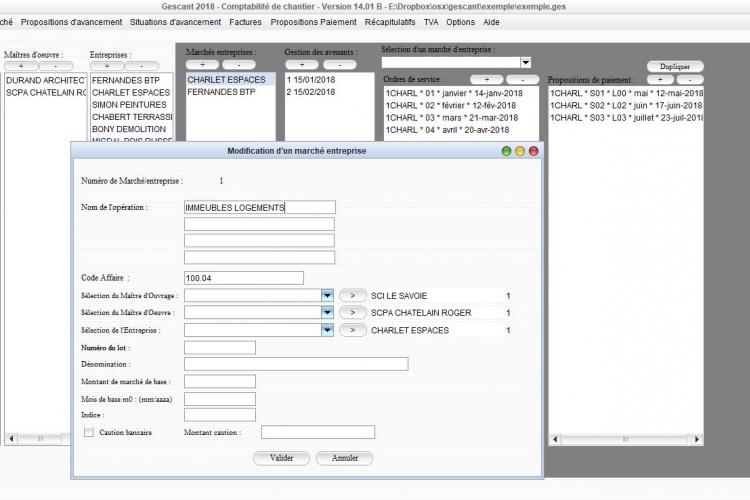Open Sélection de l'Entreprise dropdown

327,330
